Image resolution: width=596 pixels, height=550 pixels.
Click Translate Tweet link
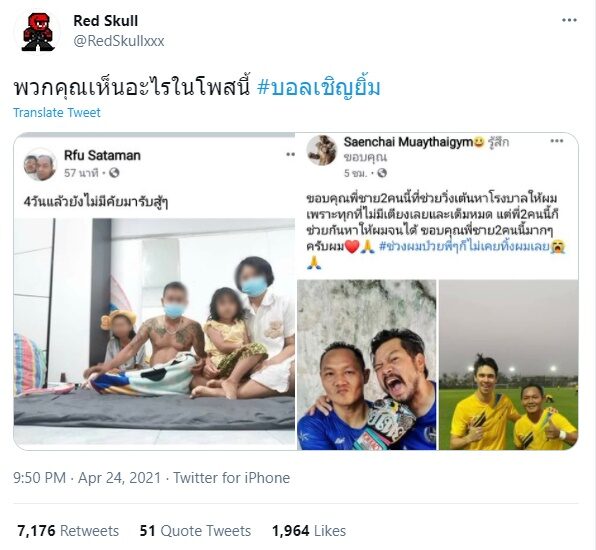coord(57,113)
